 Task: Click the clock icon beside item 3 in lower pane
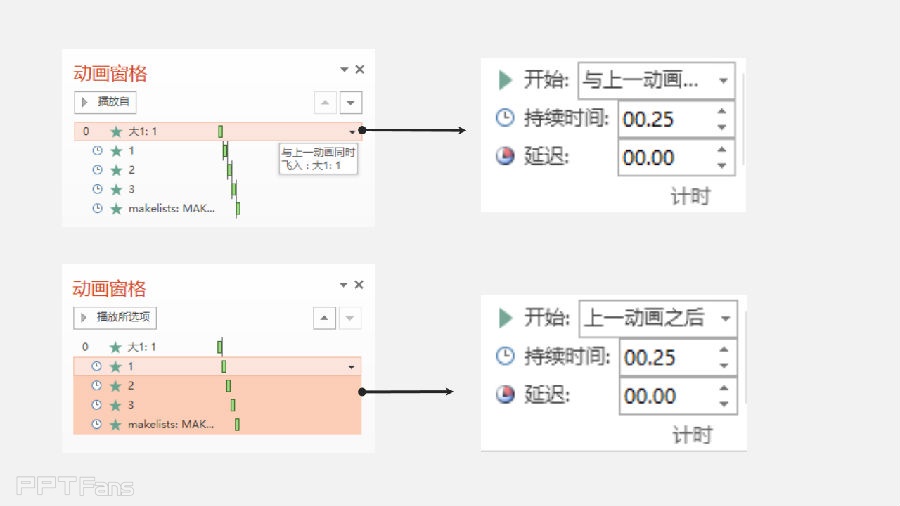point(97,405)
